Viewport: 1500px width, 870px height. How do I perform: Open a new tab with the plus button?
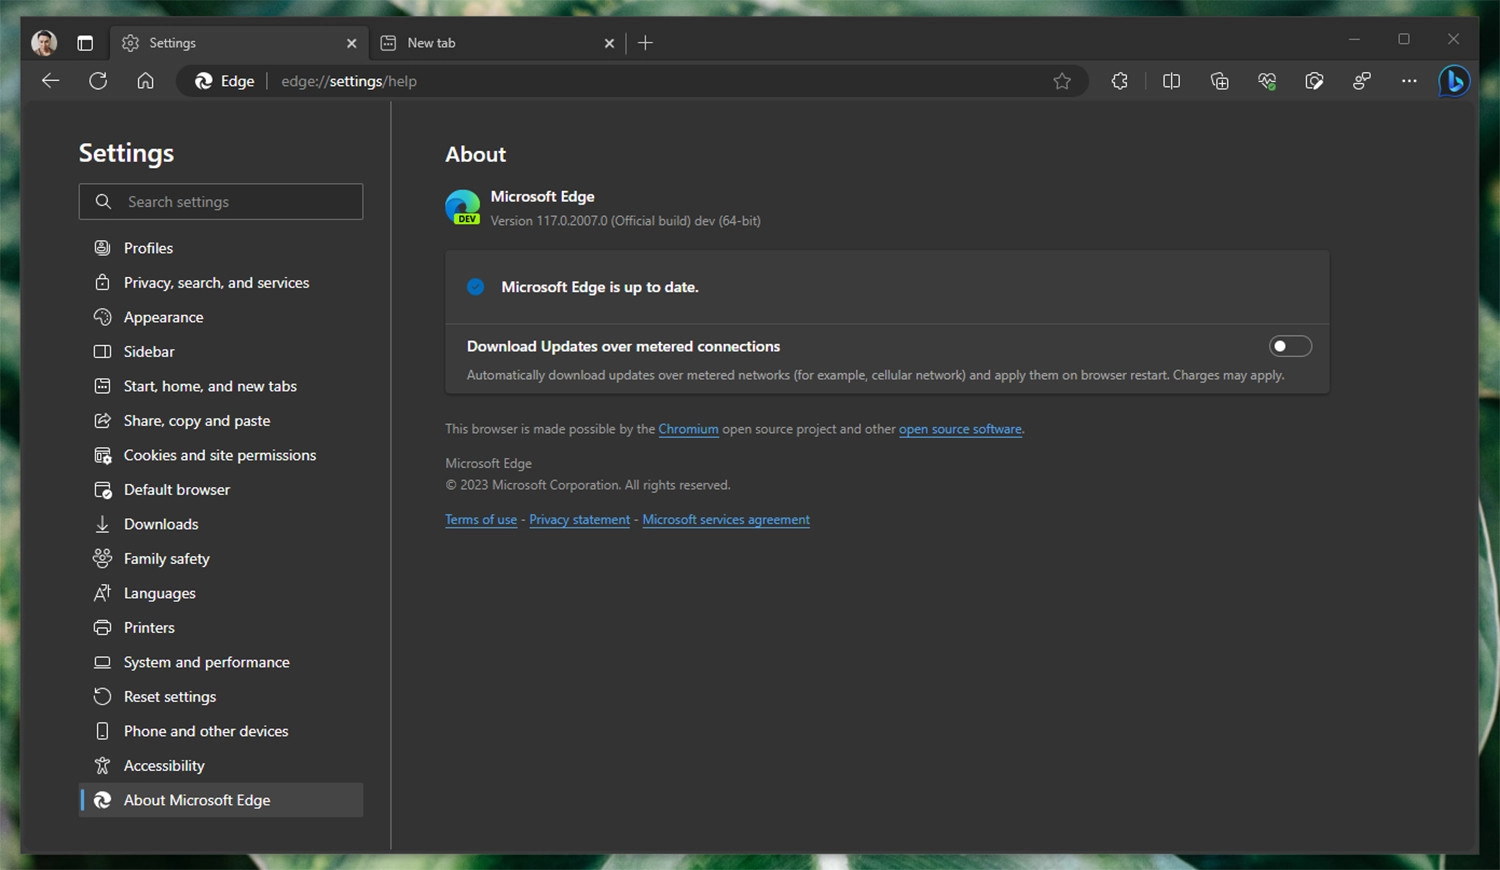pyautogui.click(x=645, y=43)
